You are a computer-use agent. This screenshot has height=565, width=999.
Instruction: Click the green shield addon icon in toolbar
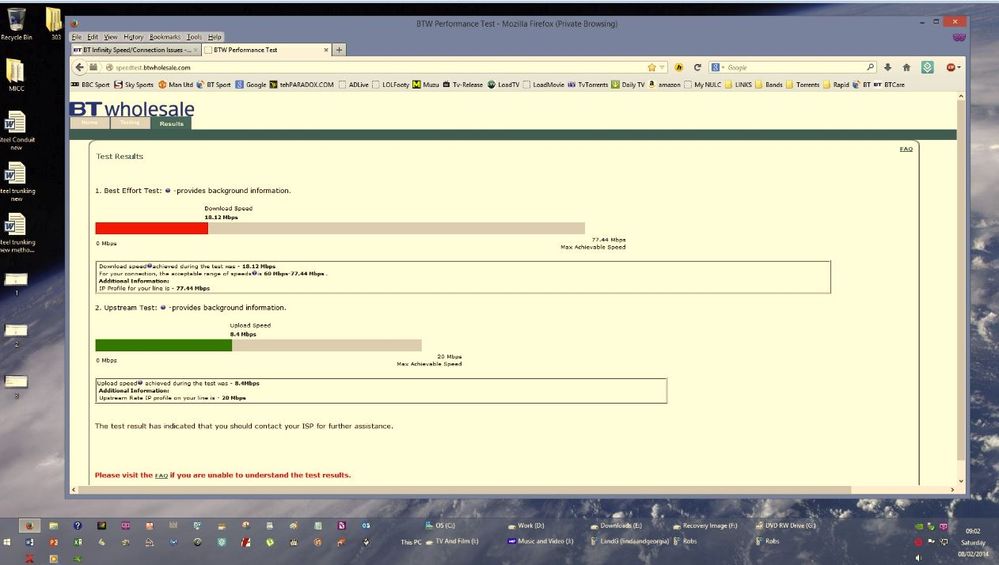pyautogui.click(x=928, y=67)
